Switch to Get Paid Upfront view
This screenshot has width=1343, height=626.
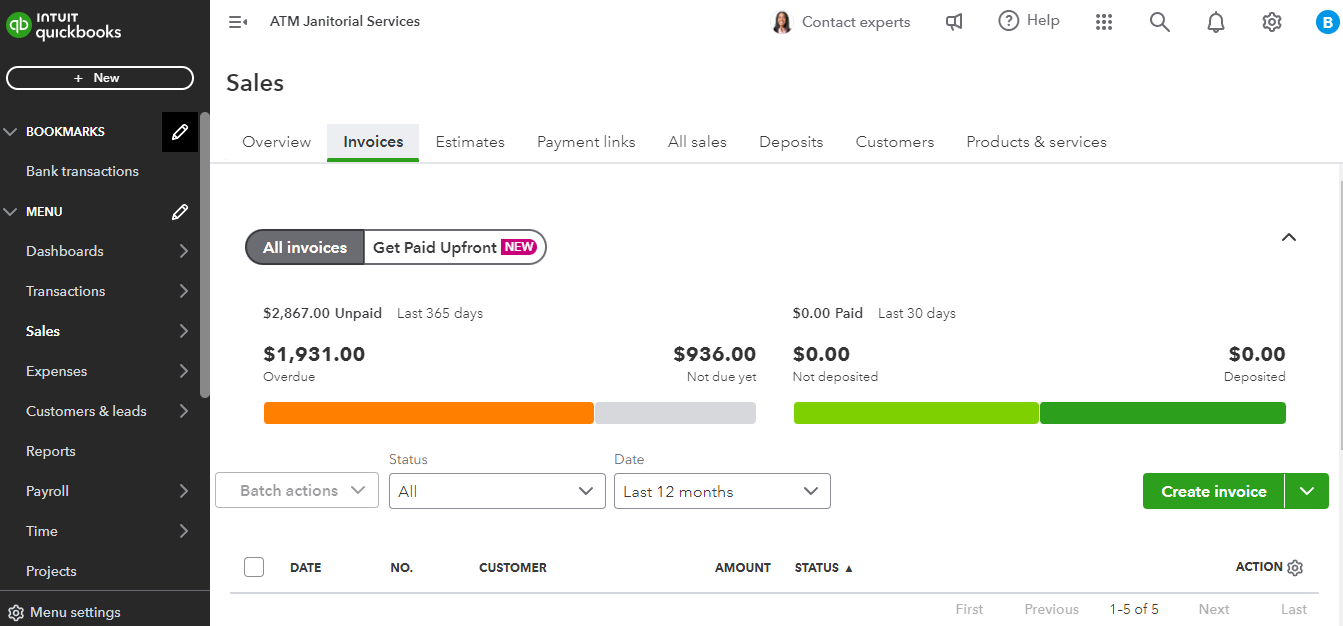pos(454,248)
